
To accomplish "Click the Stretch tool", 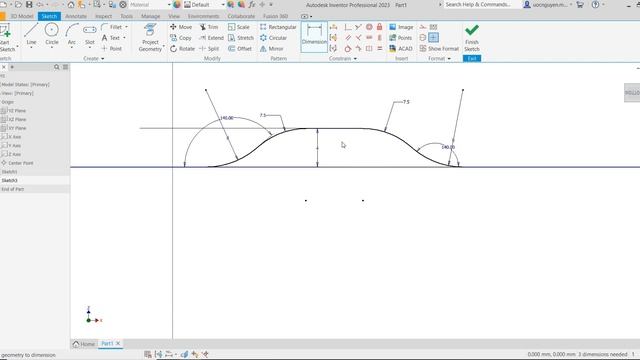I will [241, 38].
